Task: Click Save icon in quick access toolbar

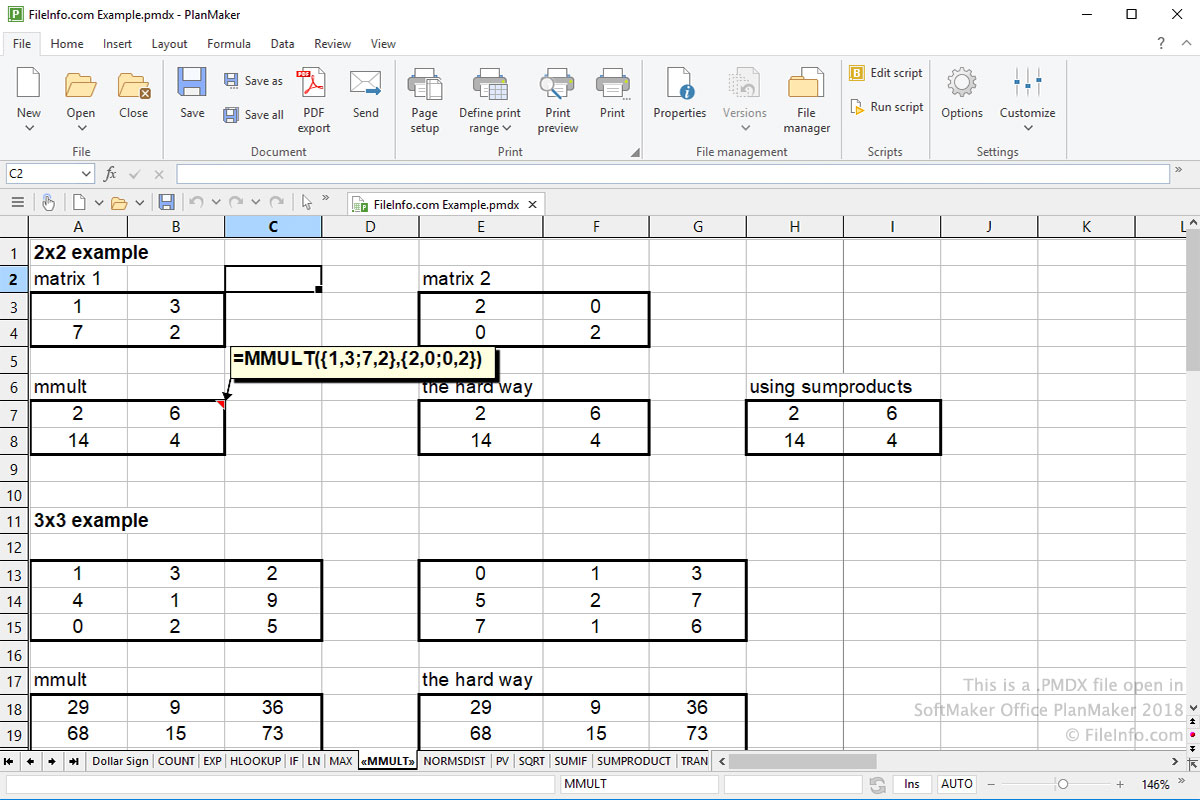Action: [166, 202]
